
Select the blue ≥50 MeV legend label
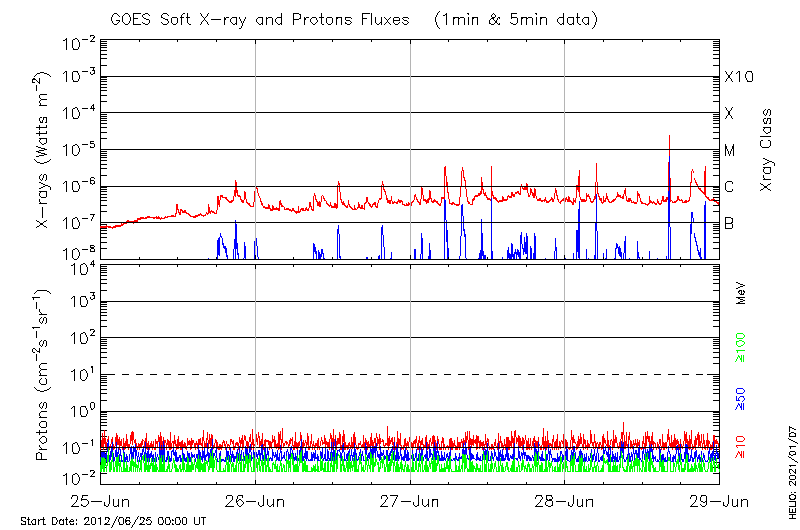pos(741,398)
